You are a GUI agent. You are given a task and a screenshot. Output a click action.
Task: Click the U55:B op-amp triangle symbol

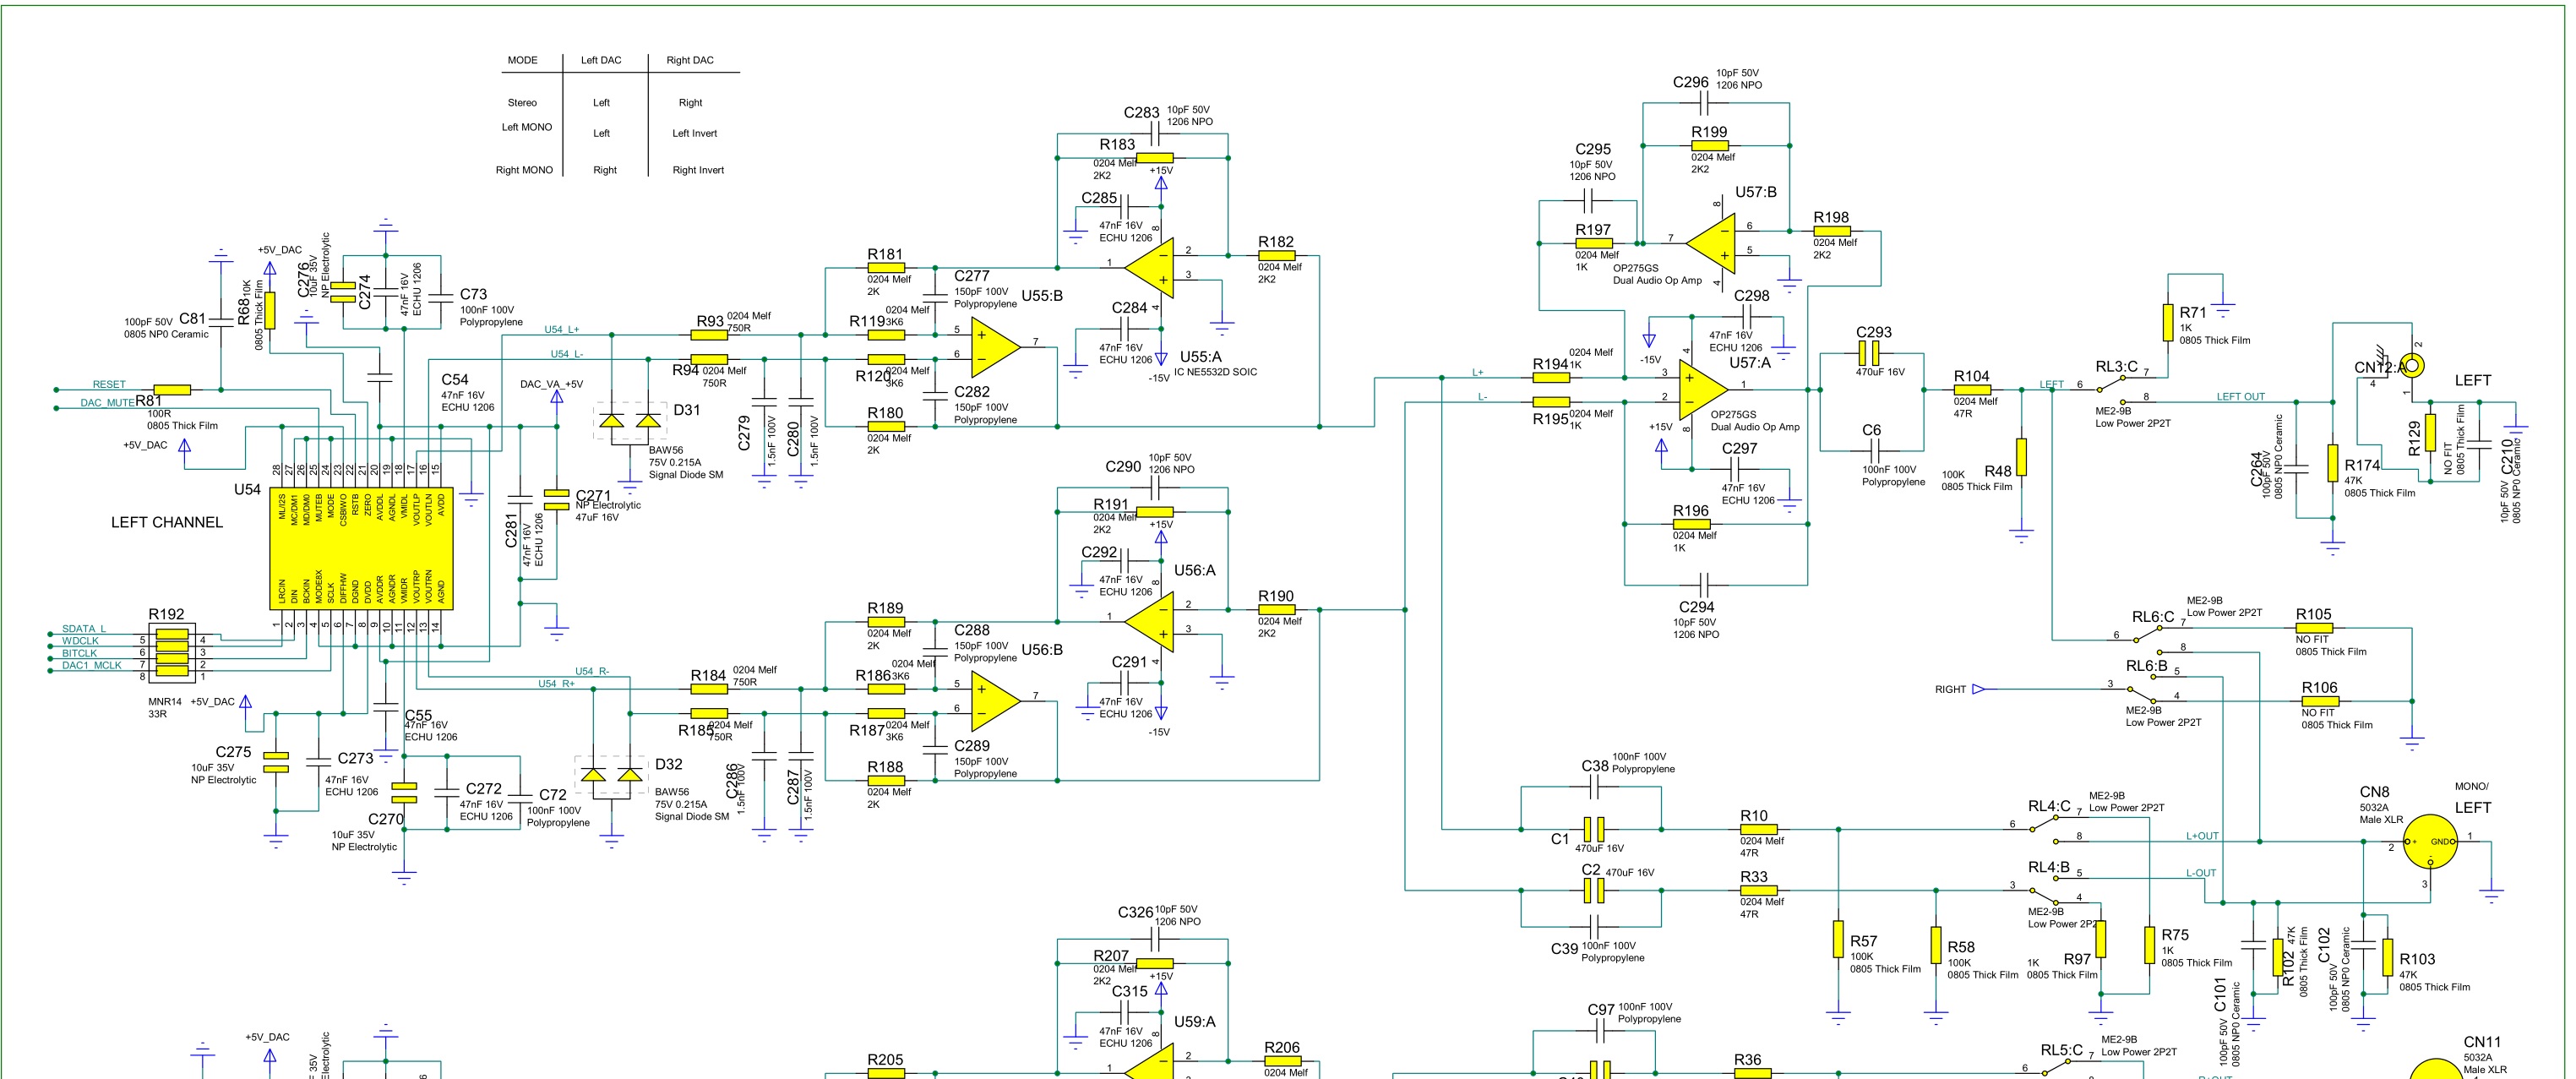[x=996, y=346]
